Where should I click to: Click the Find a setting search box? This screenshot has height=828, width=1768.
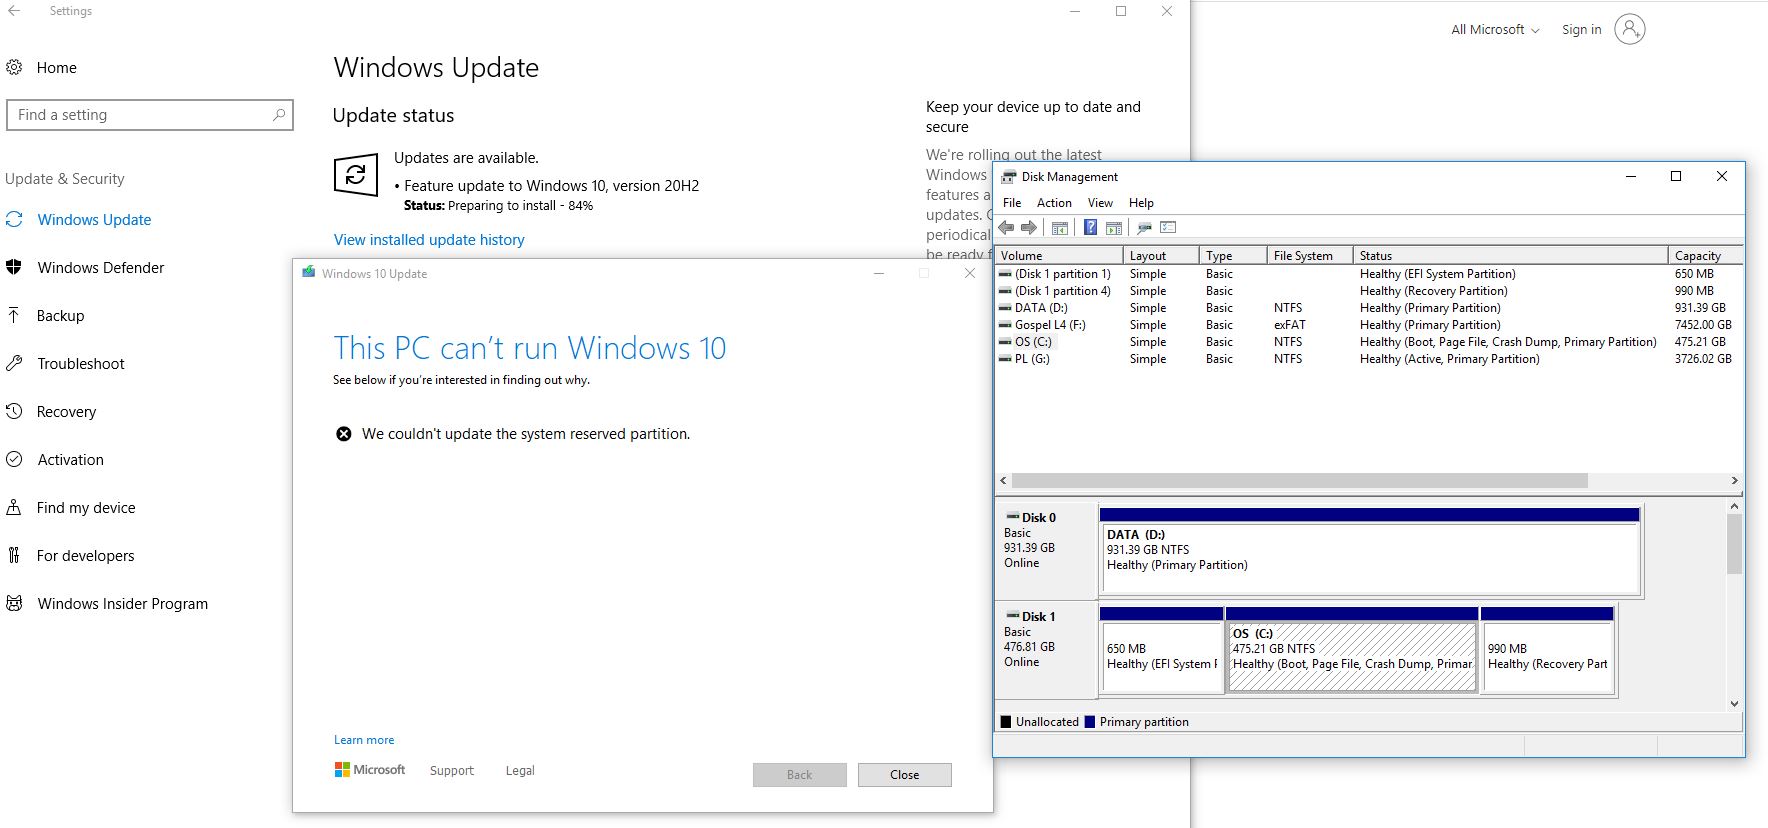pyautogui.click(x=150, y=115)
